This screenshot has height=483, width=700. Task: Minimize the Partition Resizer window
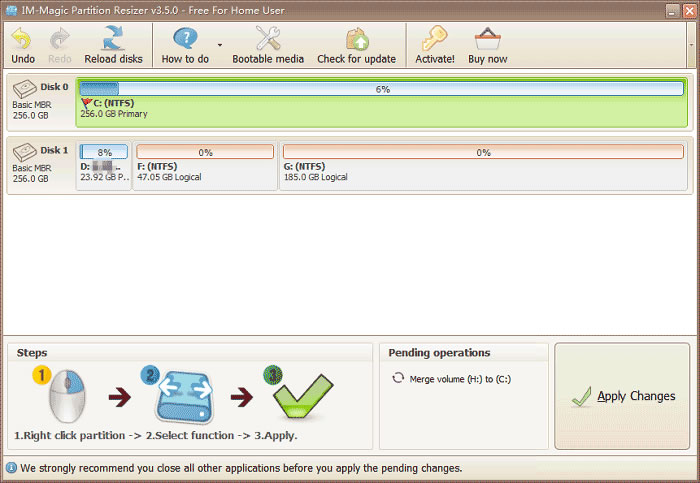(x=672, y=11)
